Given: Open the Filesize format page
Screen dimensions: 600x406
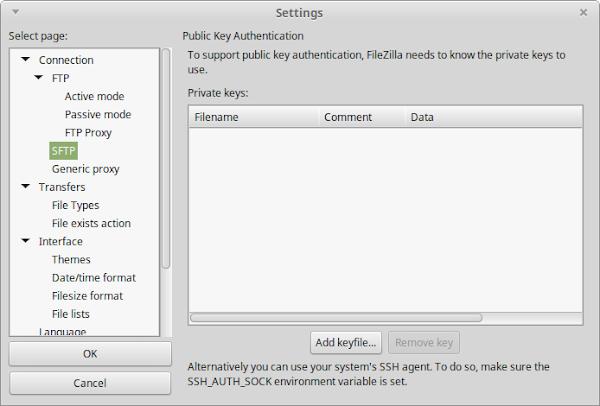Looking at the screenshot, I should 87,296.
